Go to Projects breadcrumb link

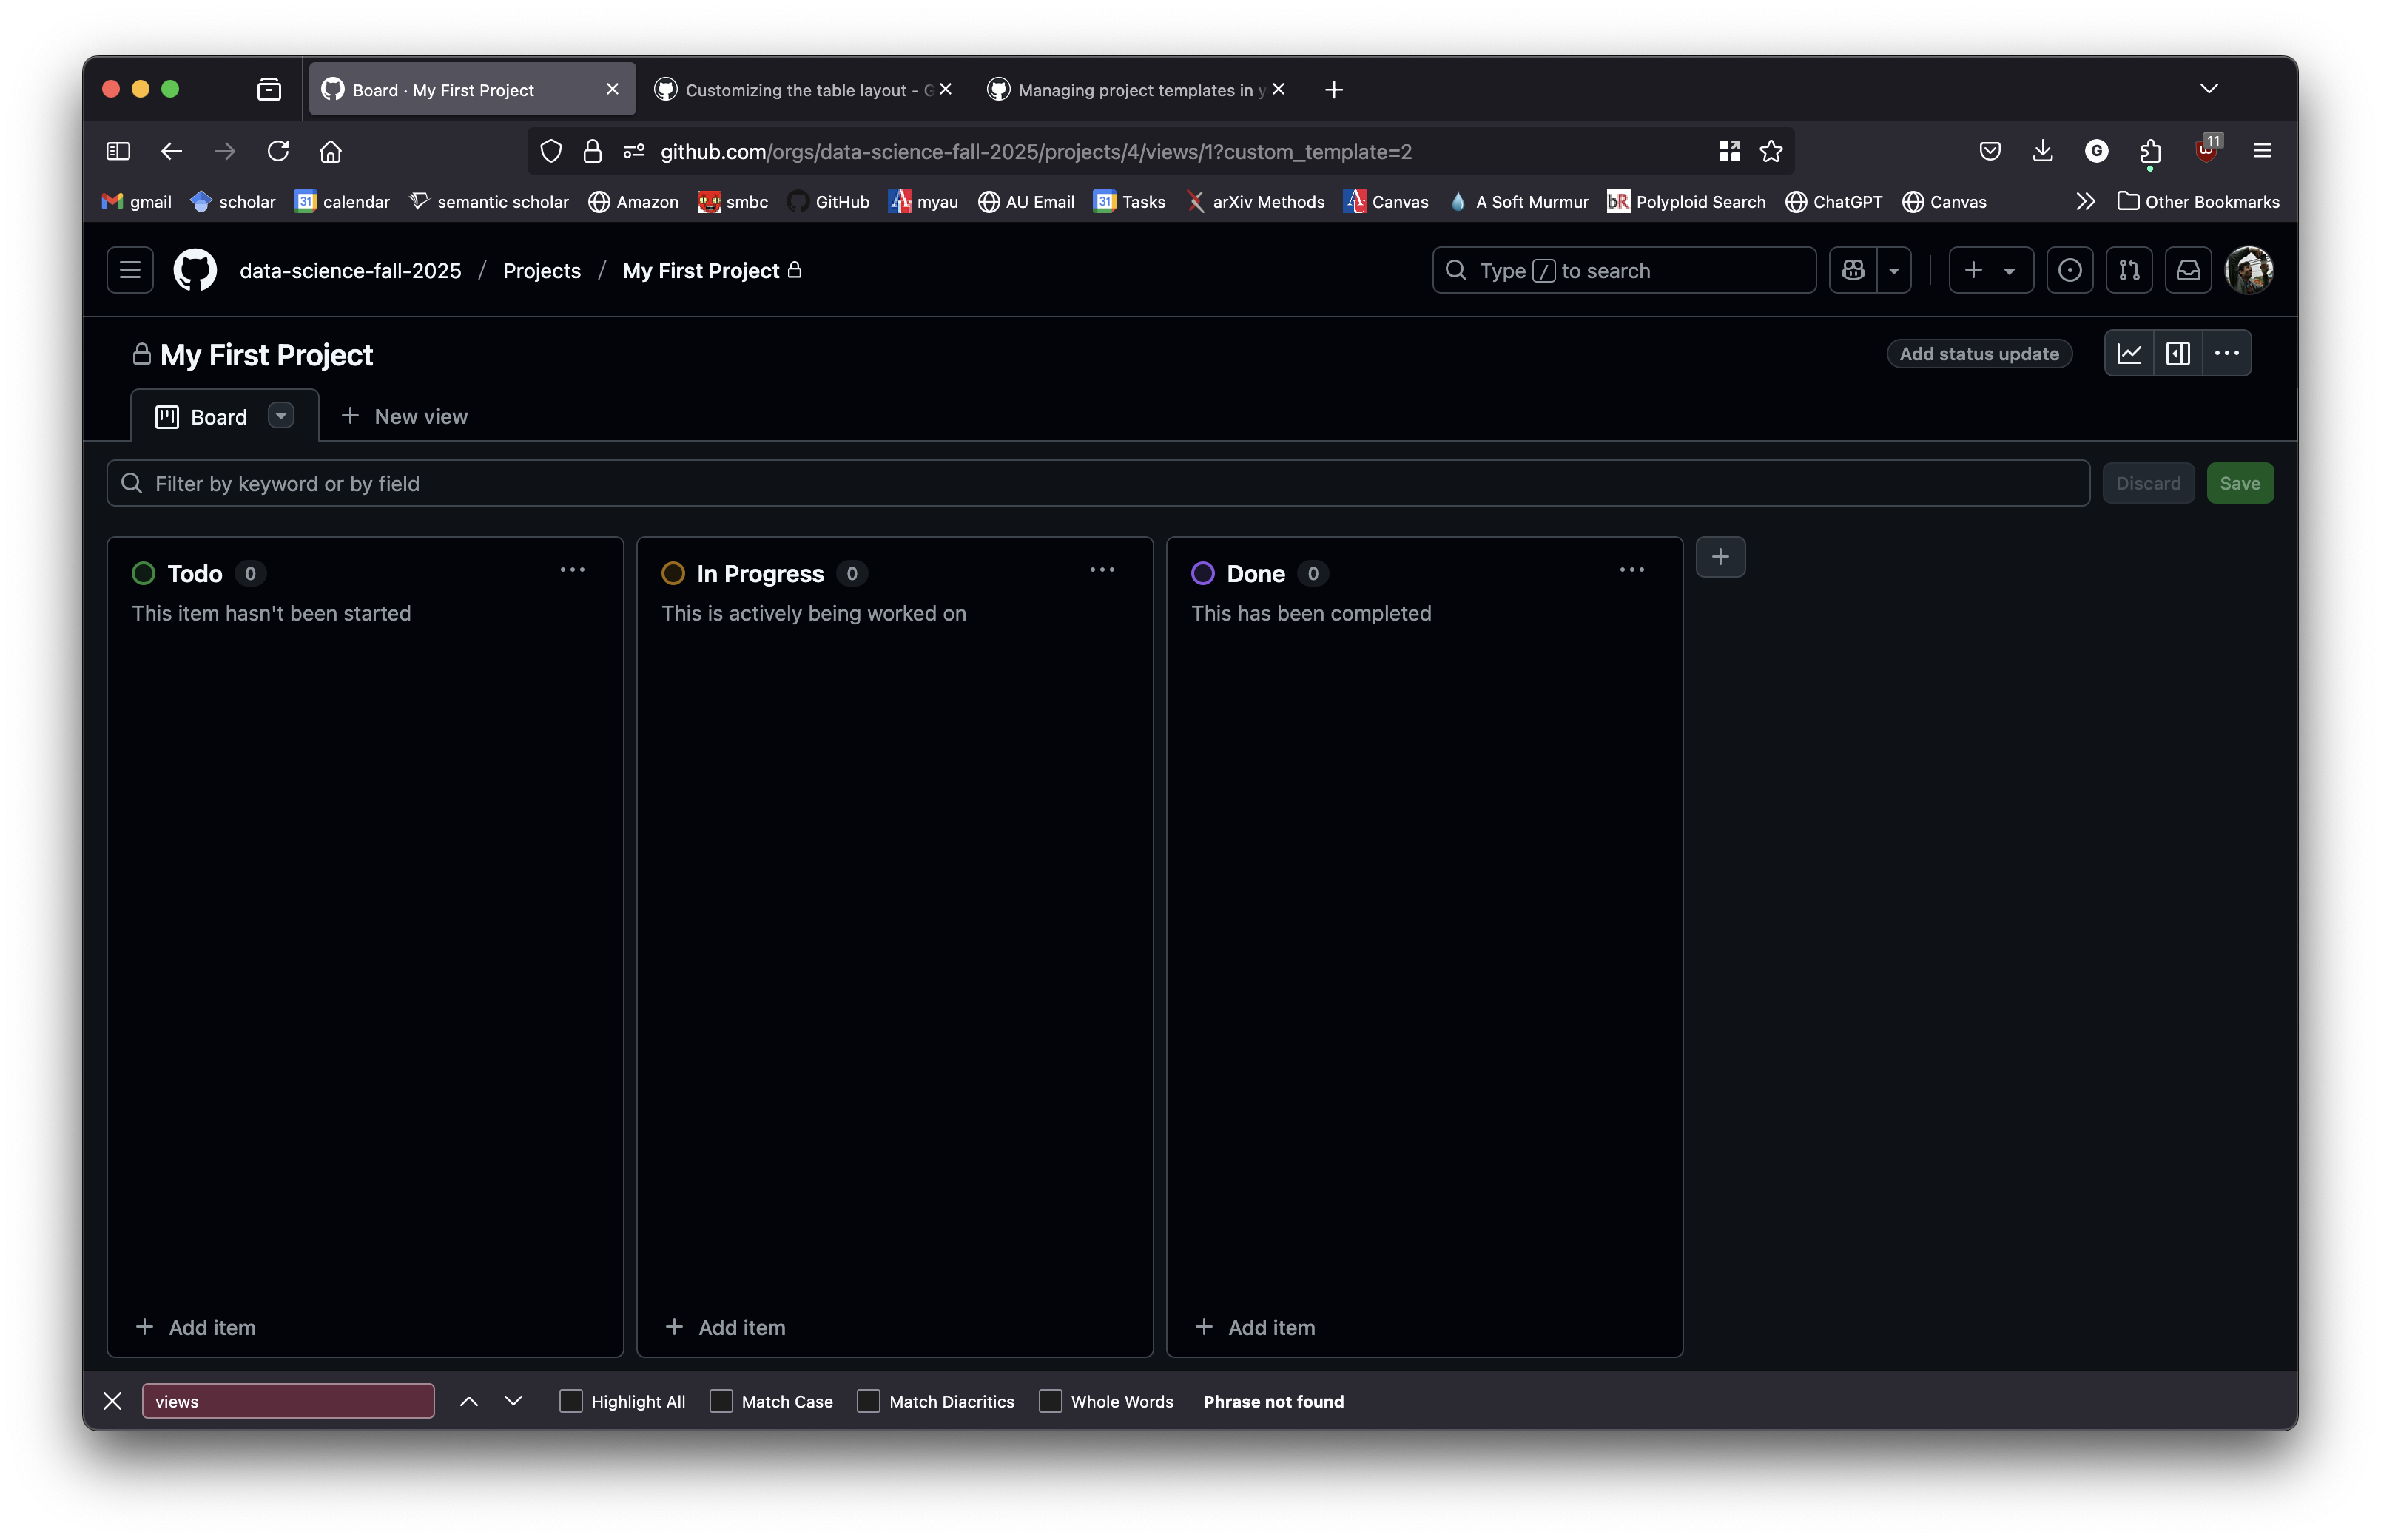(542, 270)
